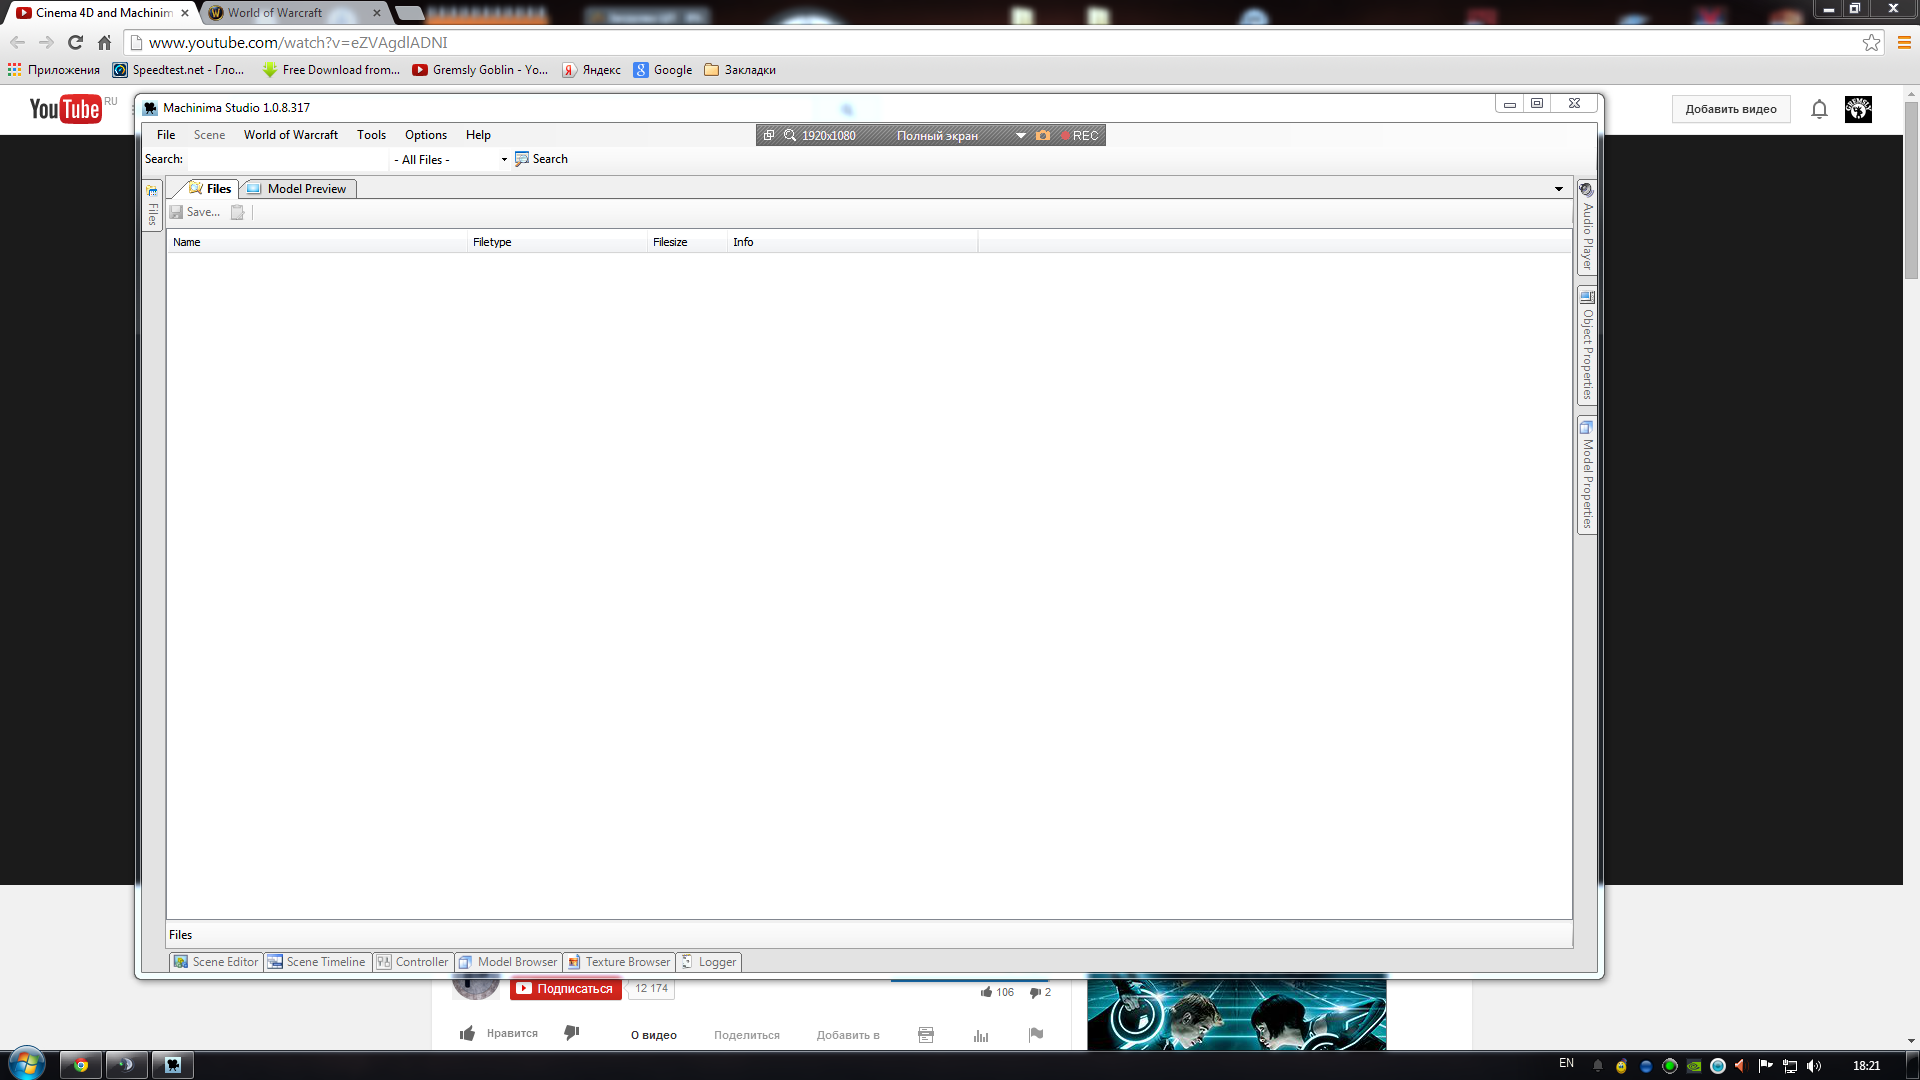
Task: Open the О видео tab
Action: tap(654, 1035)
